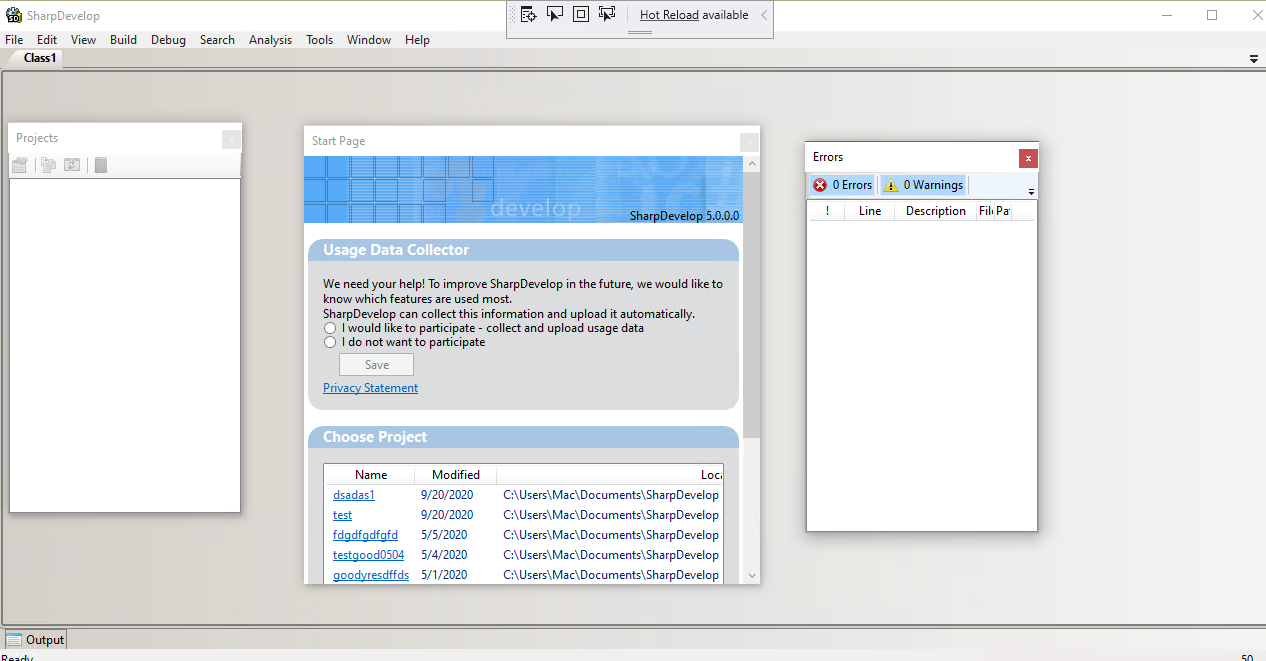Viewport: 1266px width, 661px height.
Task: Open the Hot Reload link
Action: tap(670, 15)
